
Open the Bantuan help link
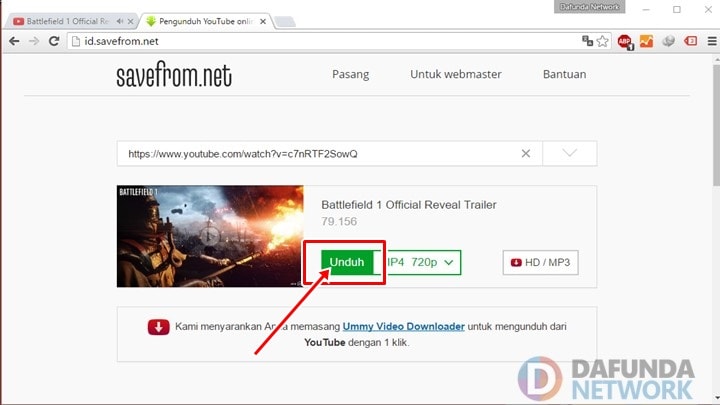pos(564,74)
